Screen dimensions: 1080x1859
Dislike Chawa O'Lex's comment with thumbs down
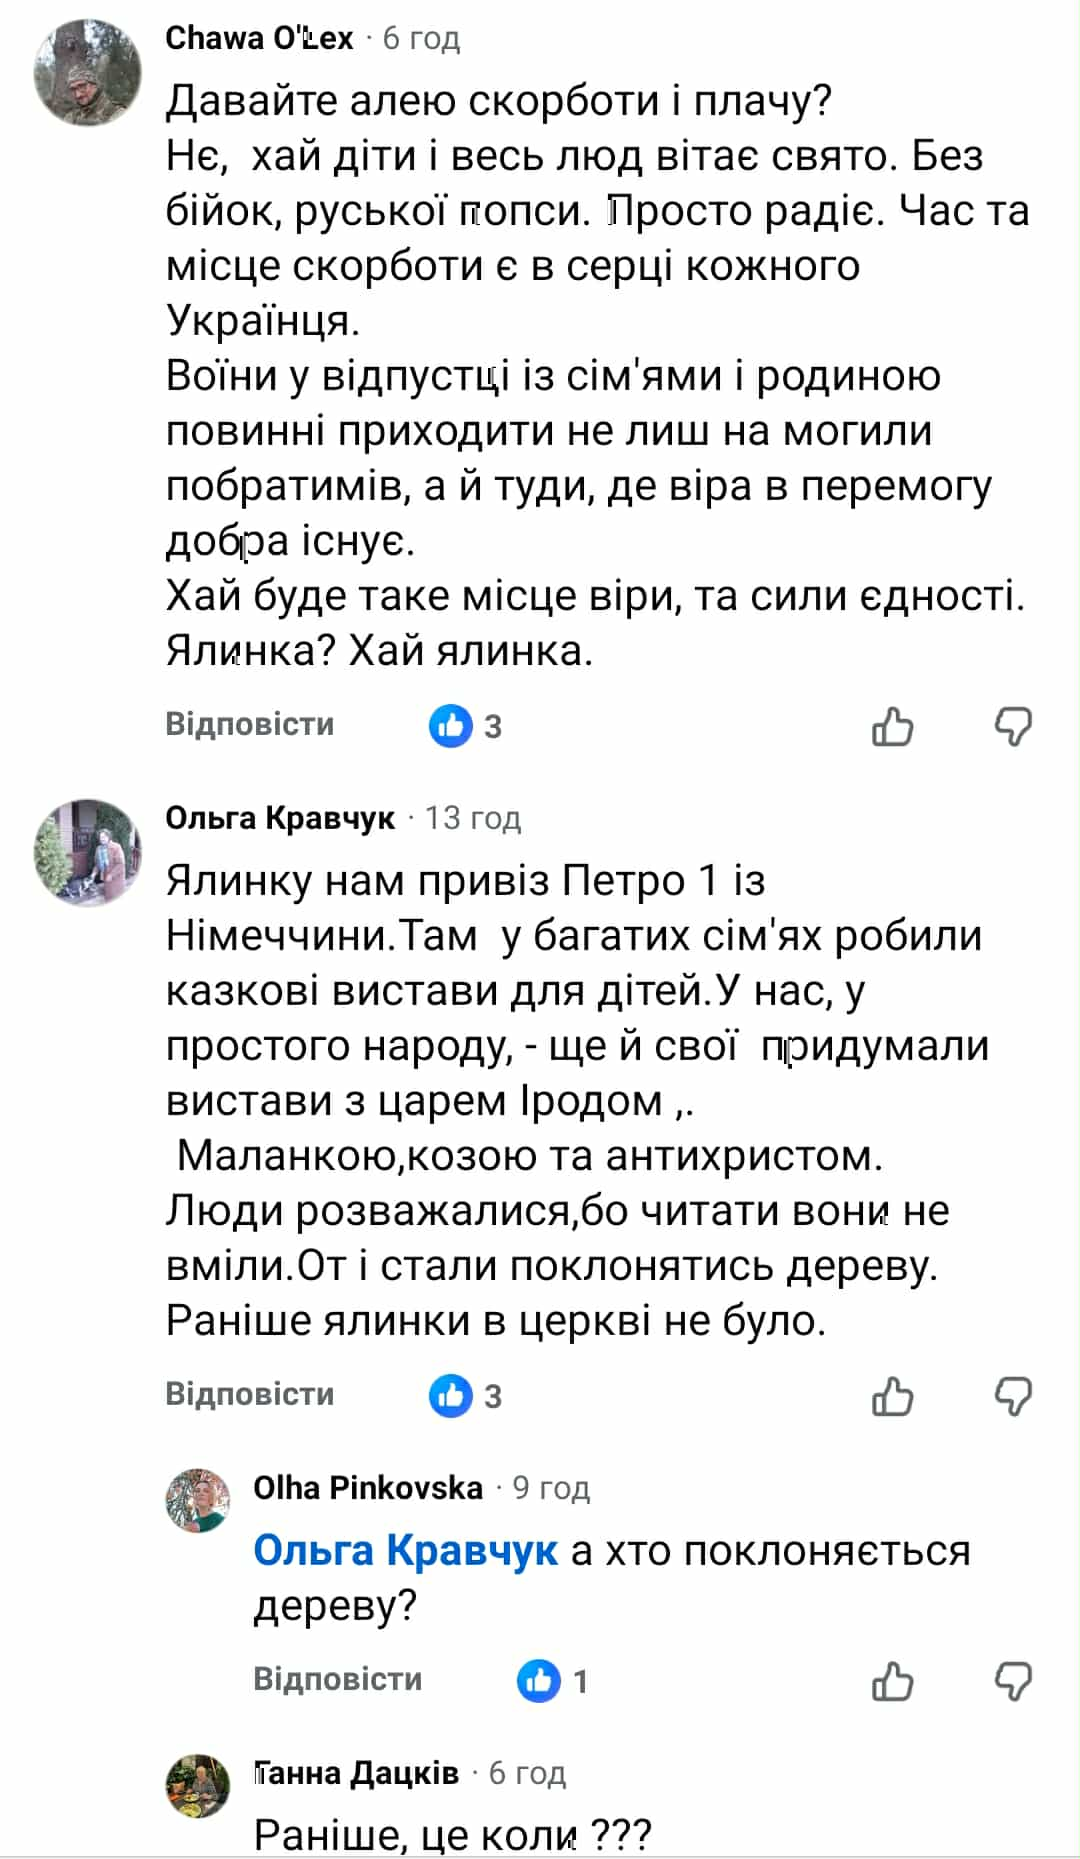[x=1012, y=726]
